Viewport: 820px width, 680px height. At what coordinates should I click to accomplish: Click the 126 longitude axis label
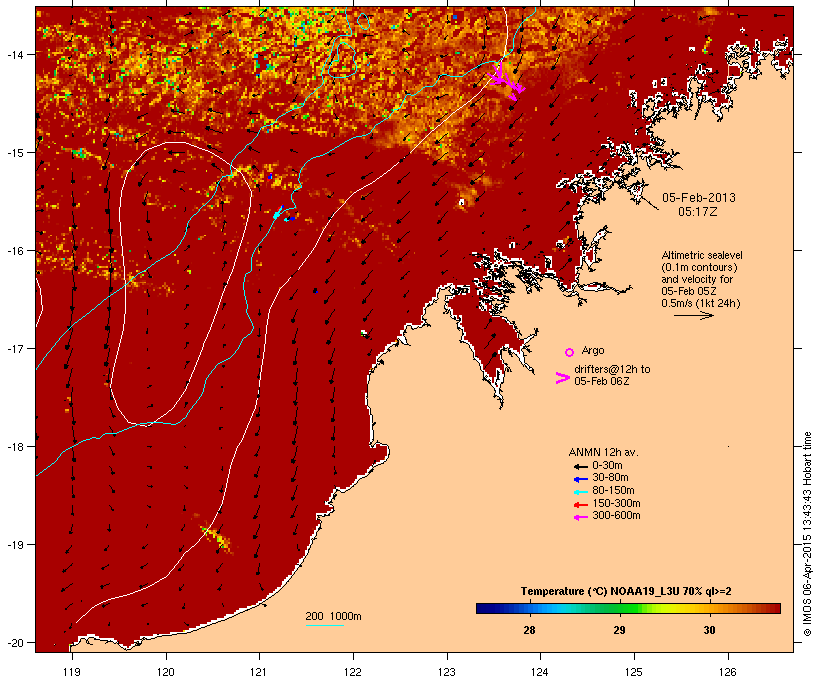[x=727, y=672]
